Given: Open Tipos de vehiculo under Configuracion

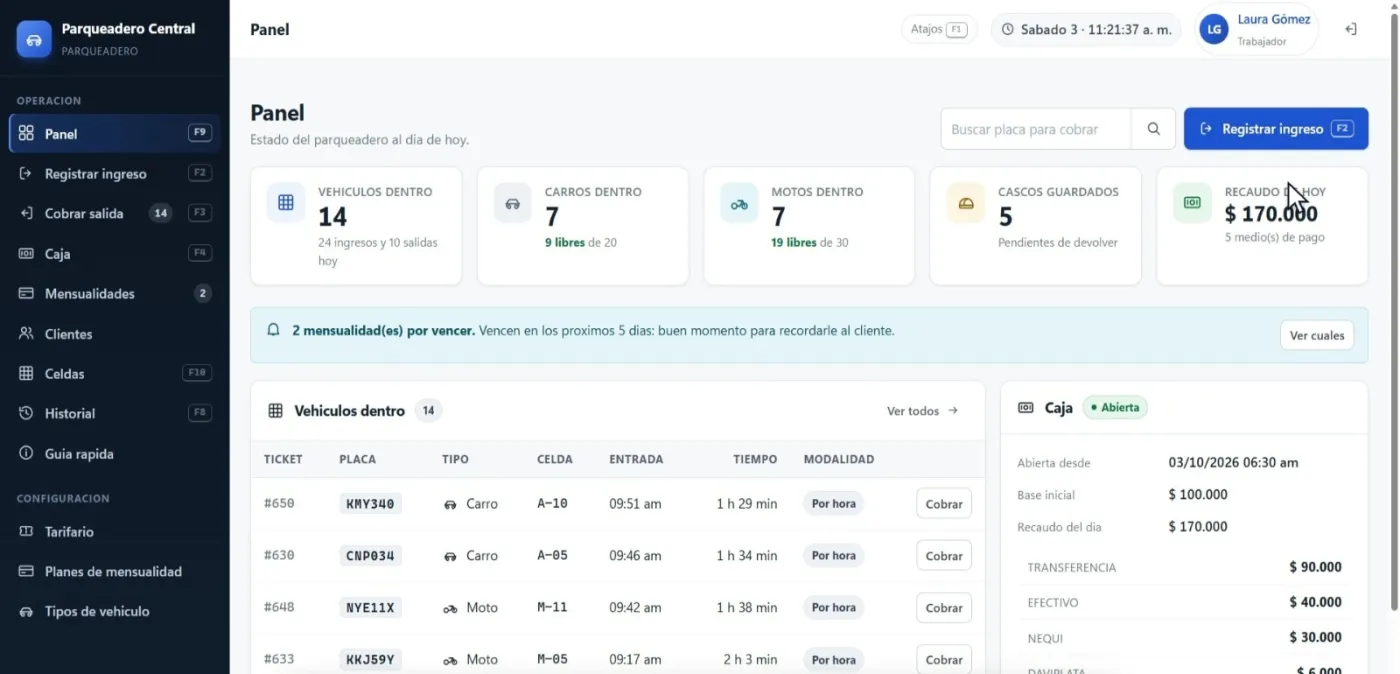Looking at the screenshot, I should coord(115,611).
